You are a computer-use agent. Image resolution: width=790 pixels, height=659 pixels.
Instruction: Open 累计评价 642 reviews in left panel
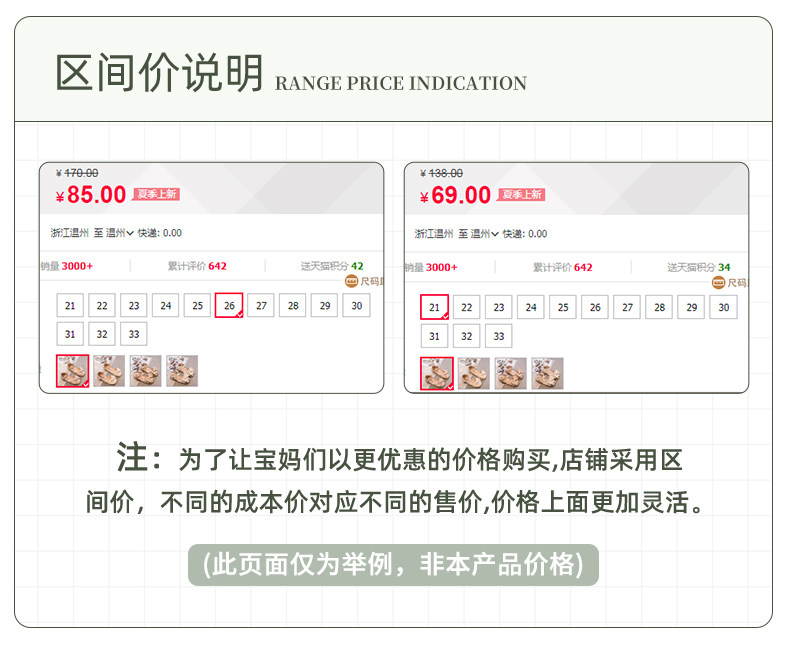point(197,266)
